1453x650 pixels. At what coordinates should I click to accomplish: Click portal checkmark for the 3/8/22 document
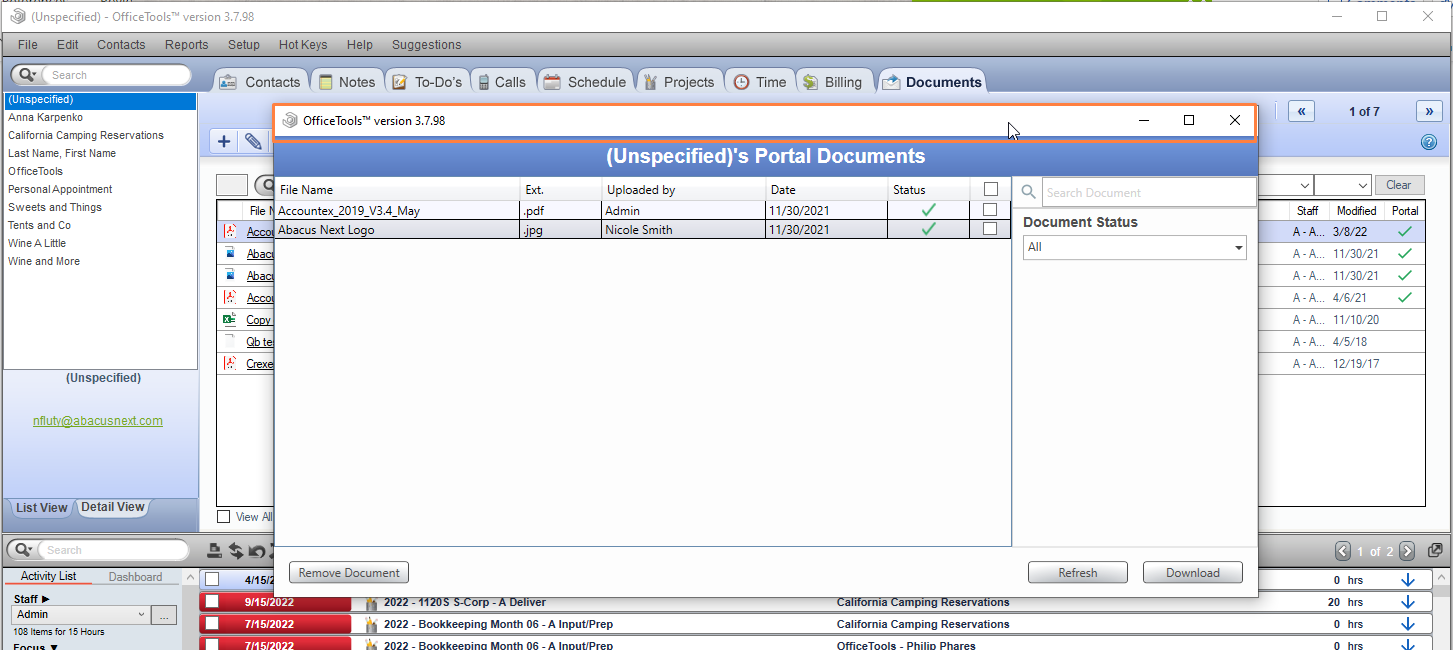click(1405, 231)
